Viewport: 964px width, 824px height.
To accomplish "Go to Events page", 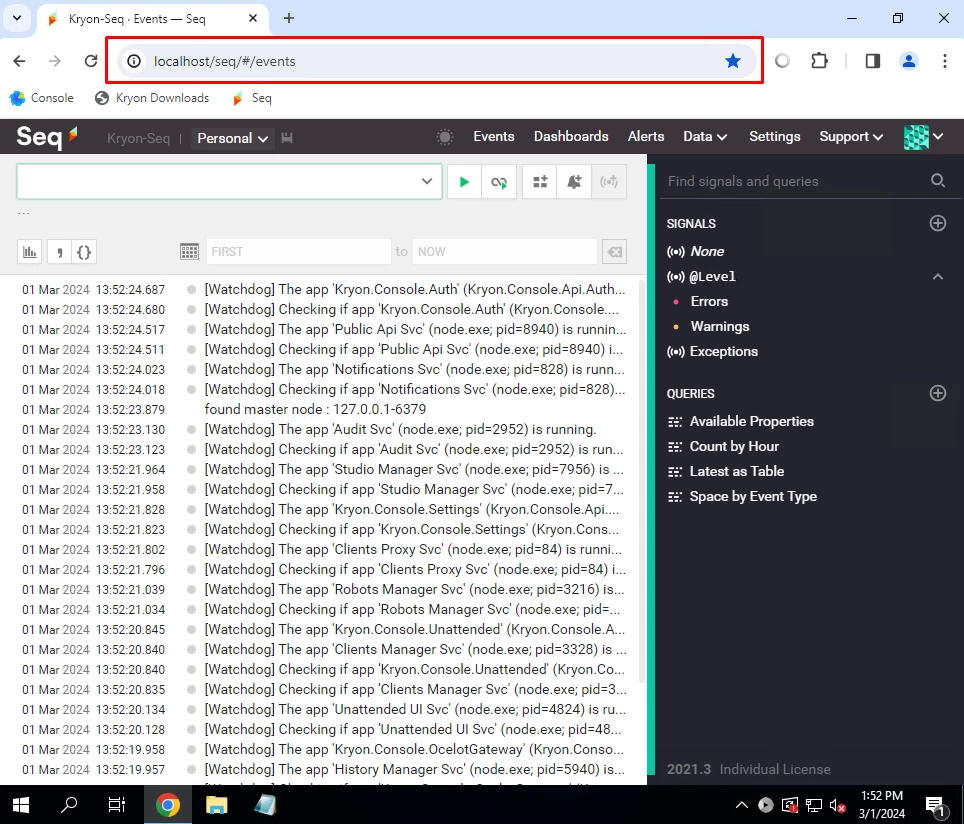I will tap(494, 137).
